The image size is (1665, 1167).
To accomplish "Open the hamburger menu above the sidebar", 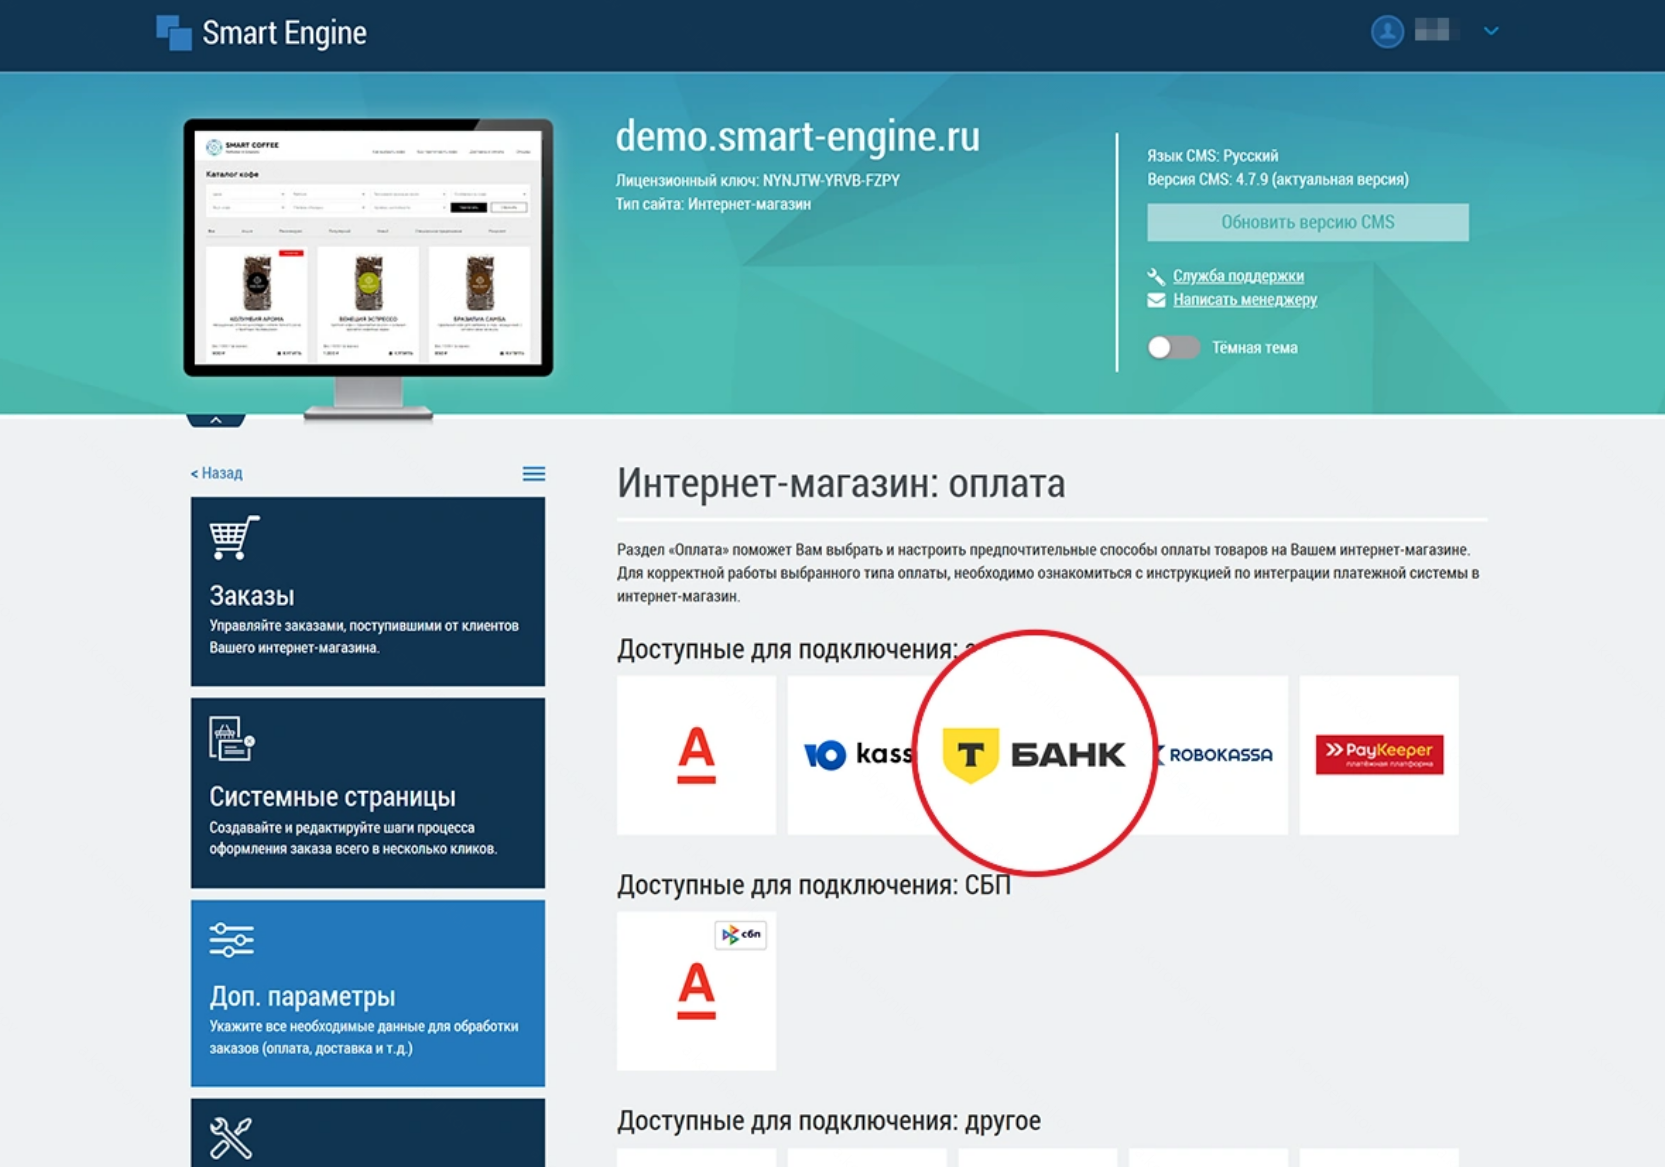I will click(x=534, y=474).
